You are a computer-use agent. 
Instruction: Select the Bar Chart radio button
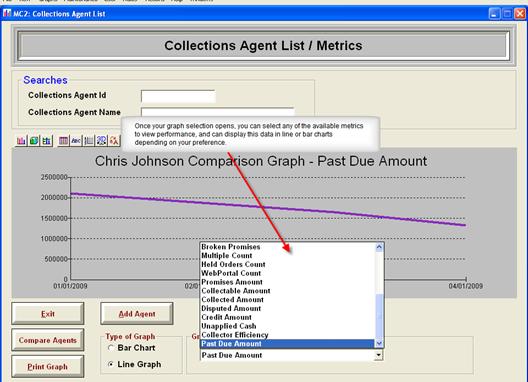[x=110, y=348]
